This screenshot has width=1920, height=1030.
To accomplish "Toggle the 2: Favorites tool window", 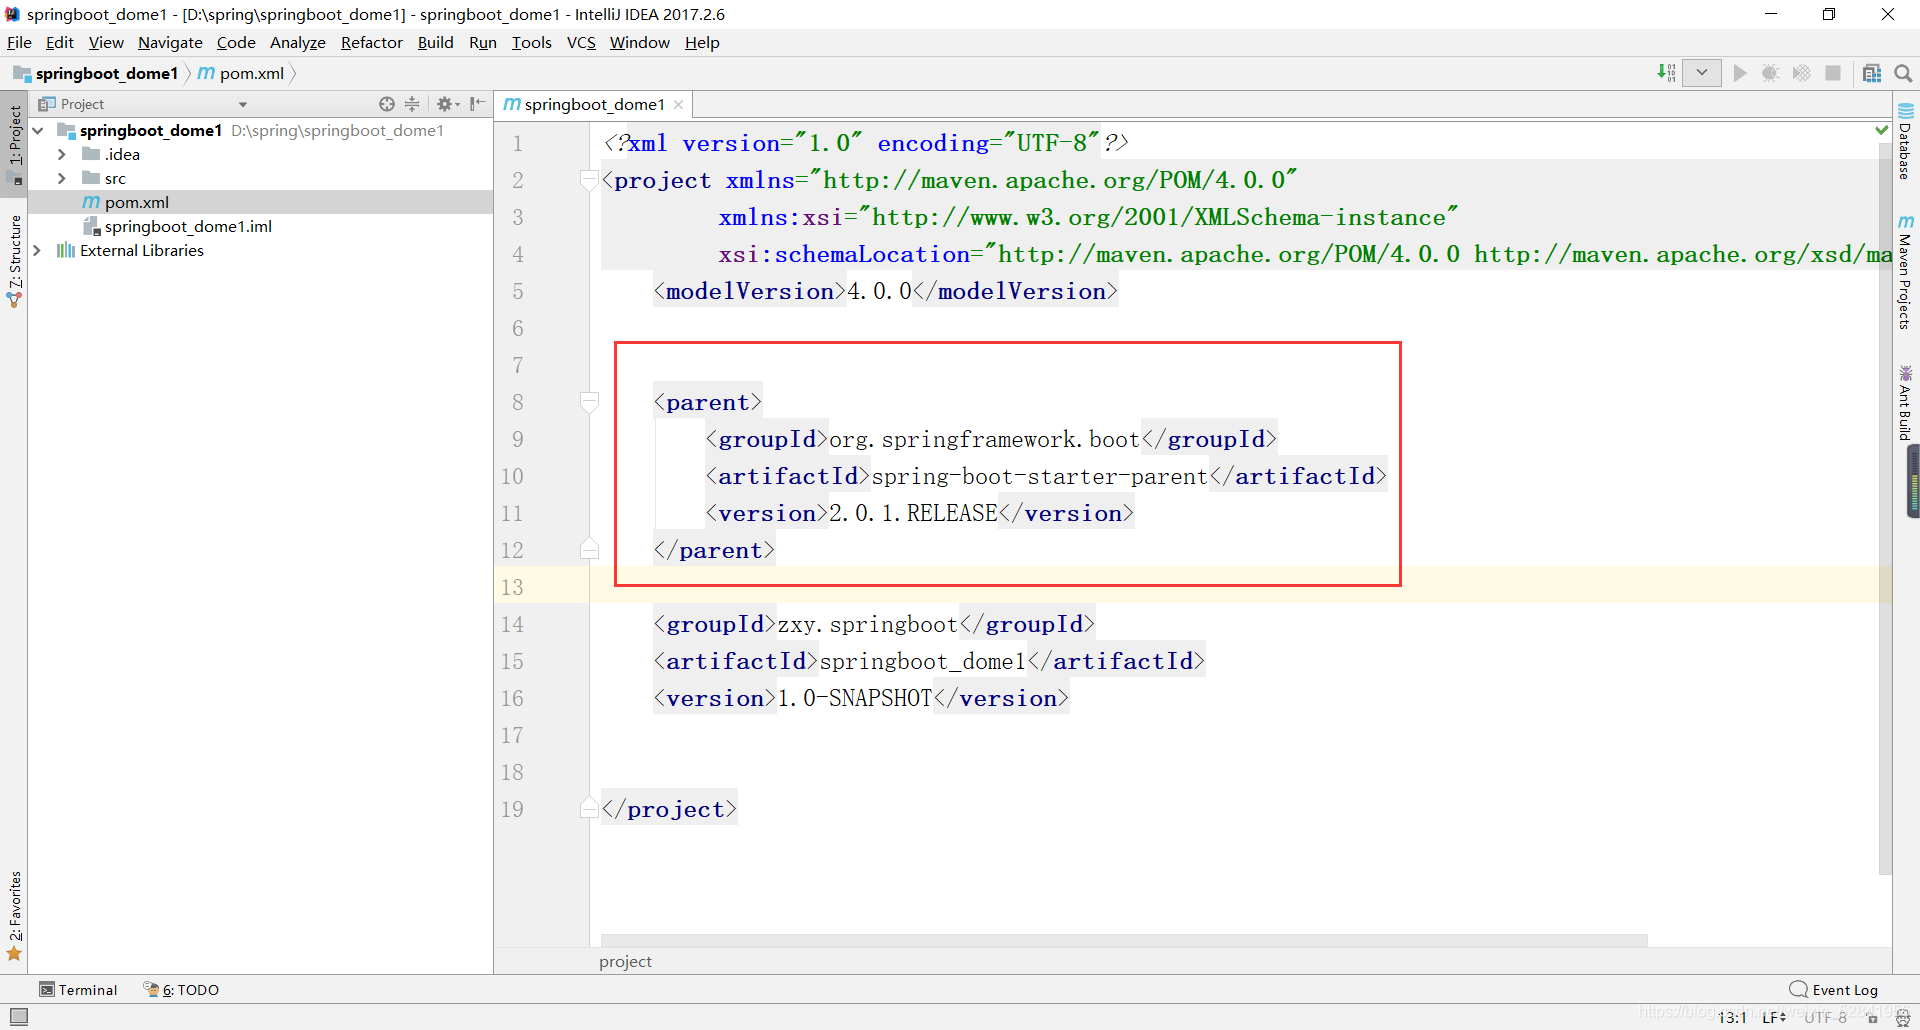I will point(14,915).
